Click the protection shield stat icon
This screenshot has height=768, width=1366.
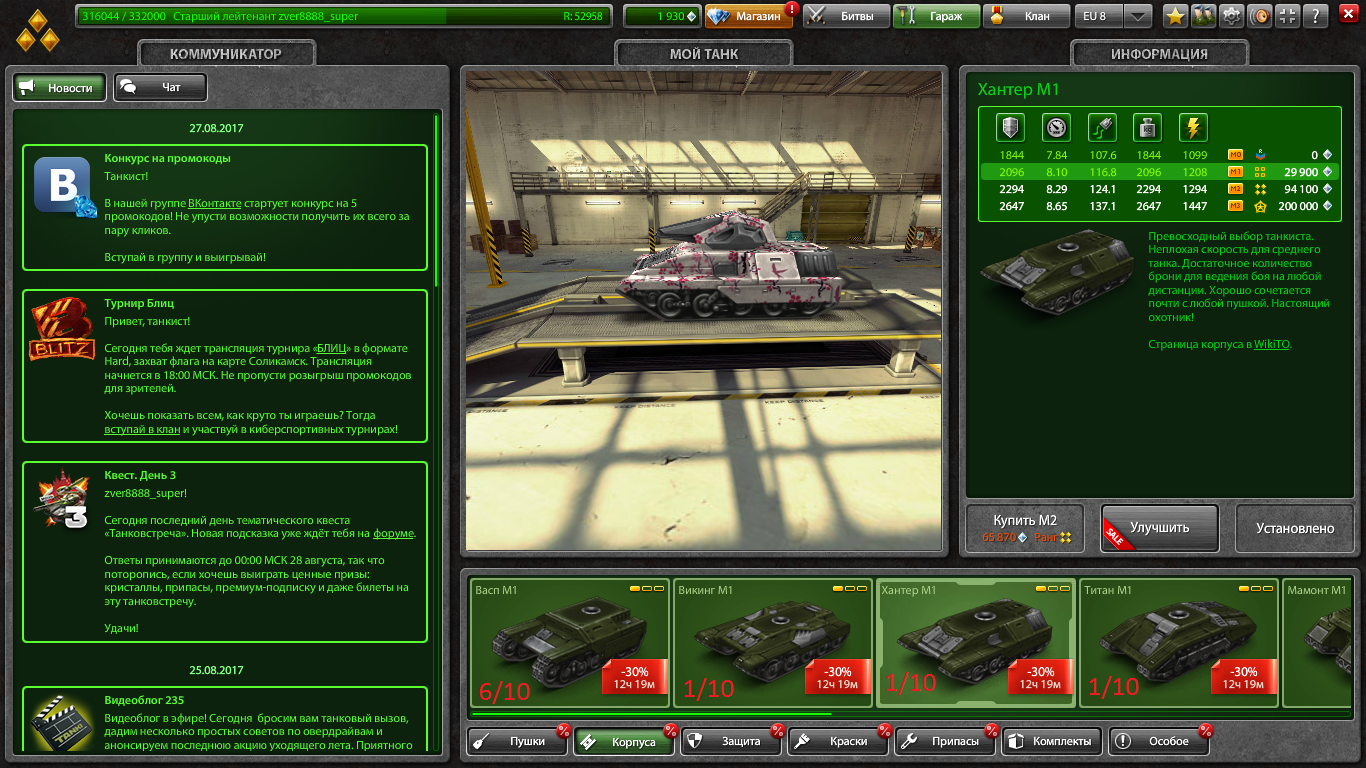pos(1011,127)
